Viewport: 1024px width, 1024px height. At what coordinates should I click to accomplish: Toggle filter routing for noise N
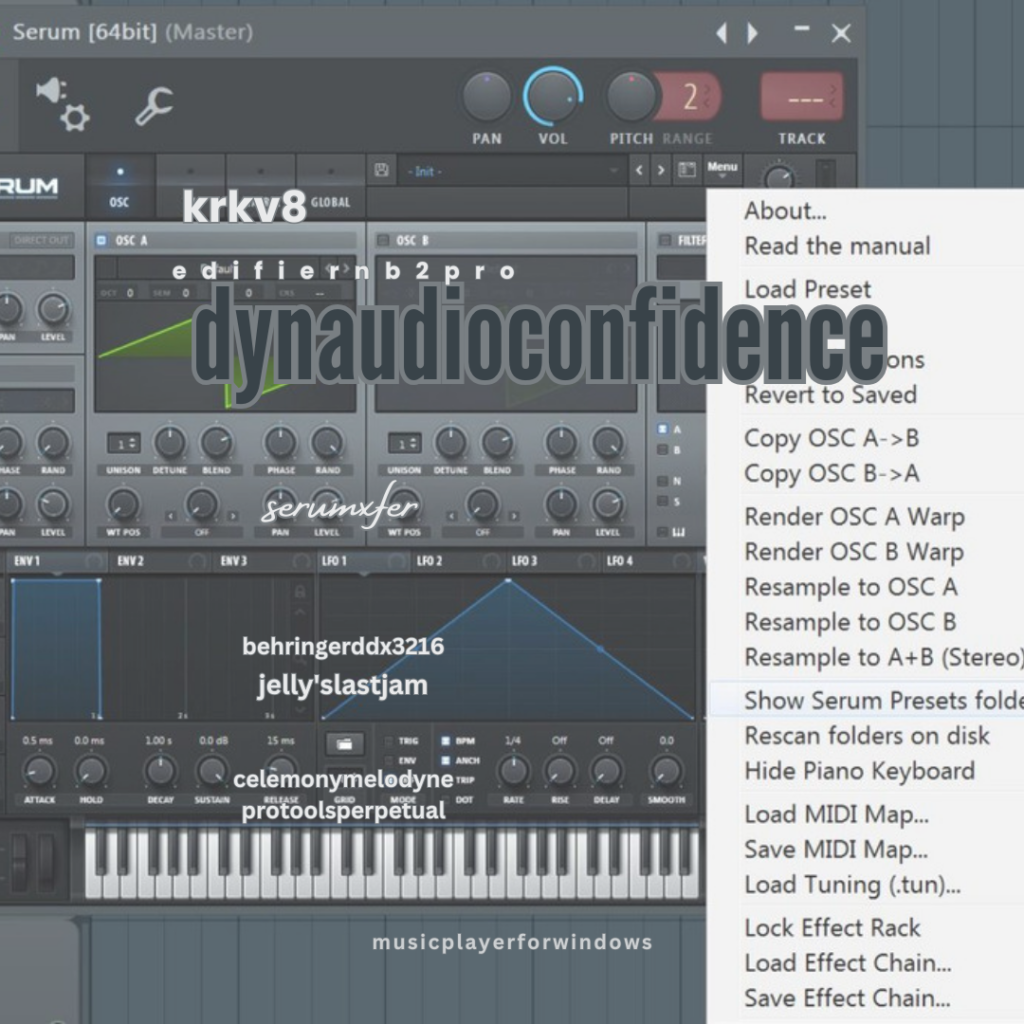coord(662,481)
